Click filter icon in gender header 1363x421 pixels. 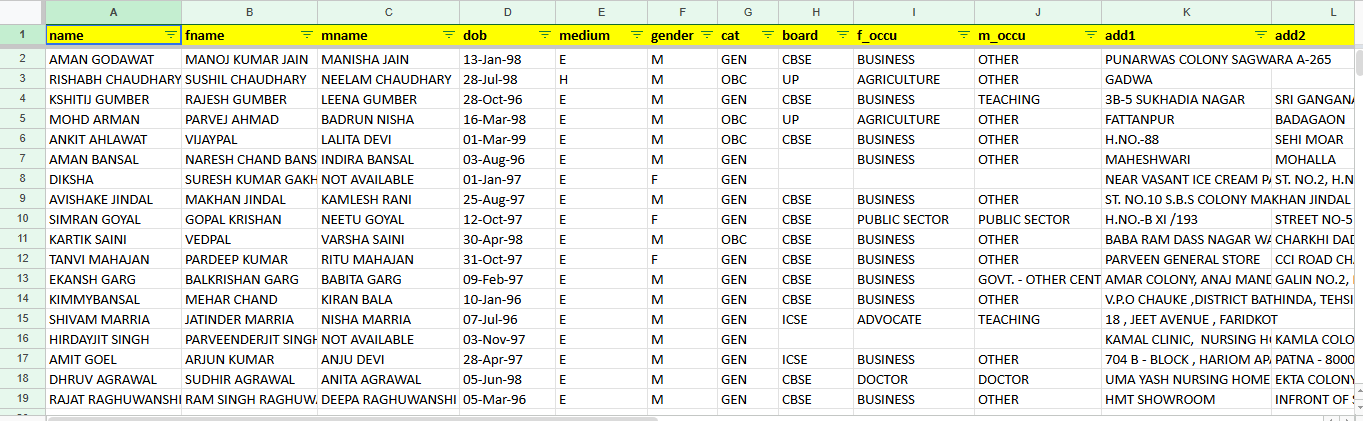pos(706,35)
